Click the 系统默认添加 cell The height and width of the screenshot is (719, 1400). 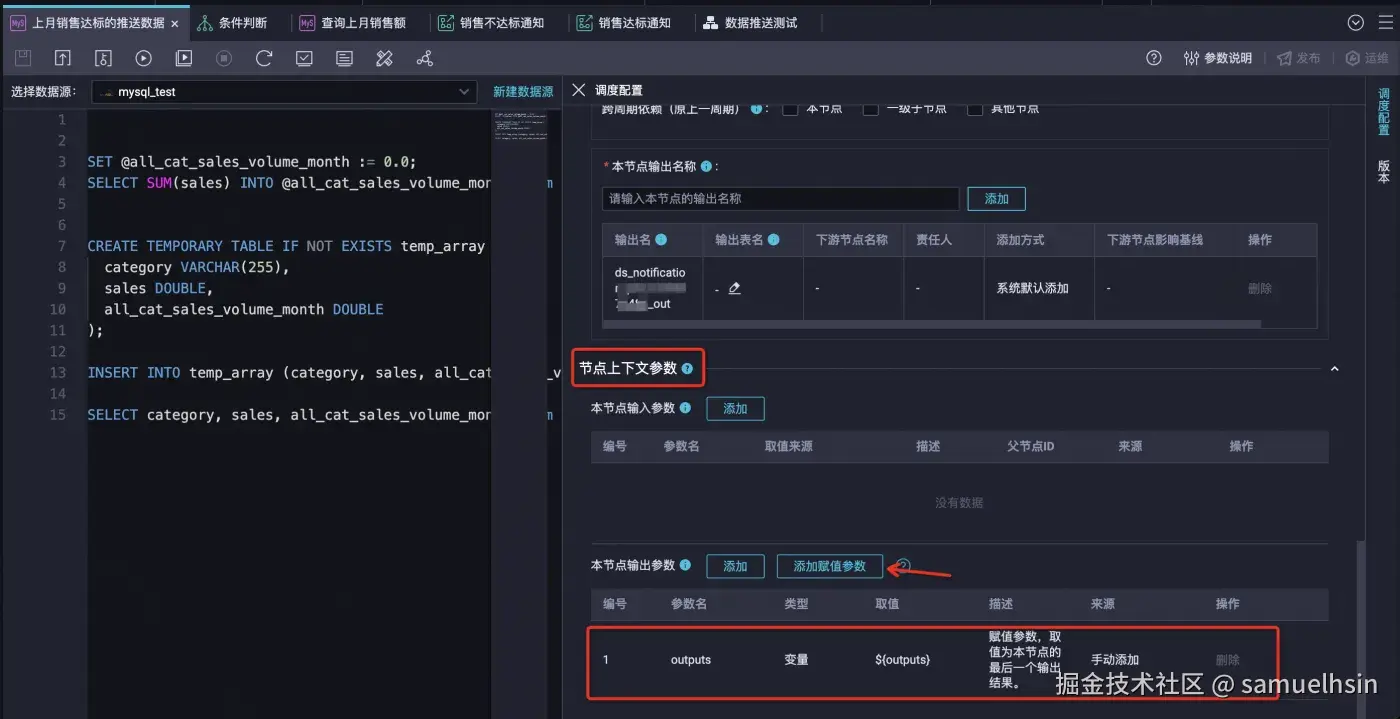tap(1032, 288)
